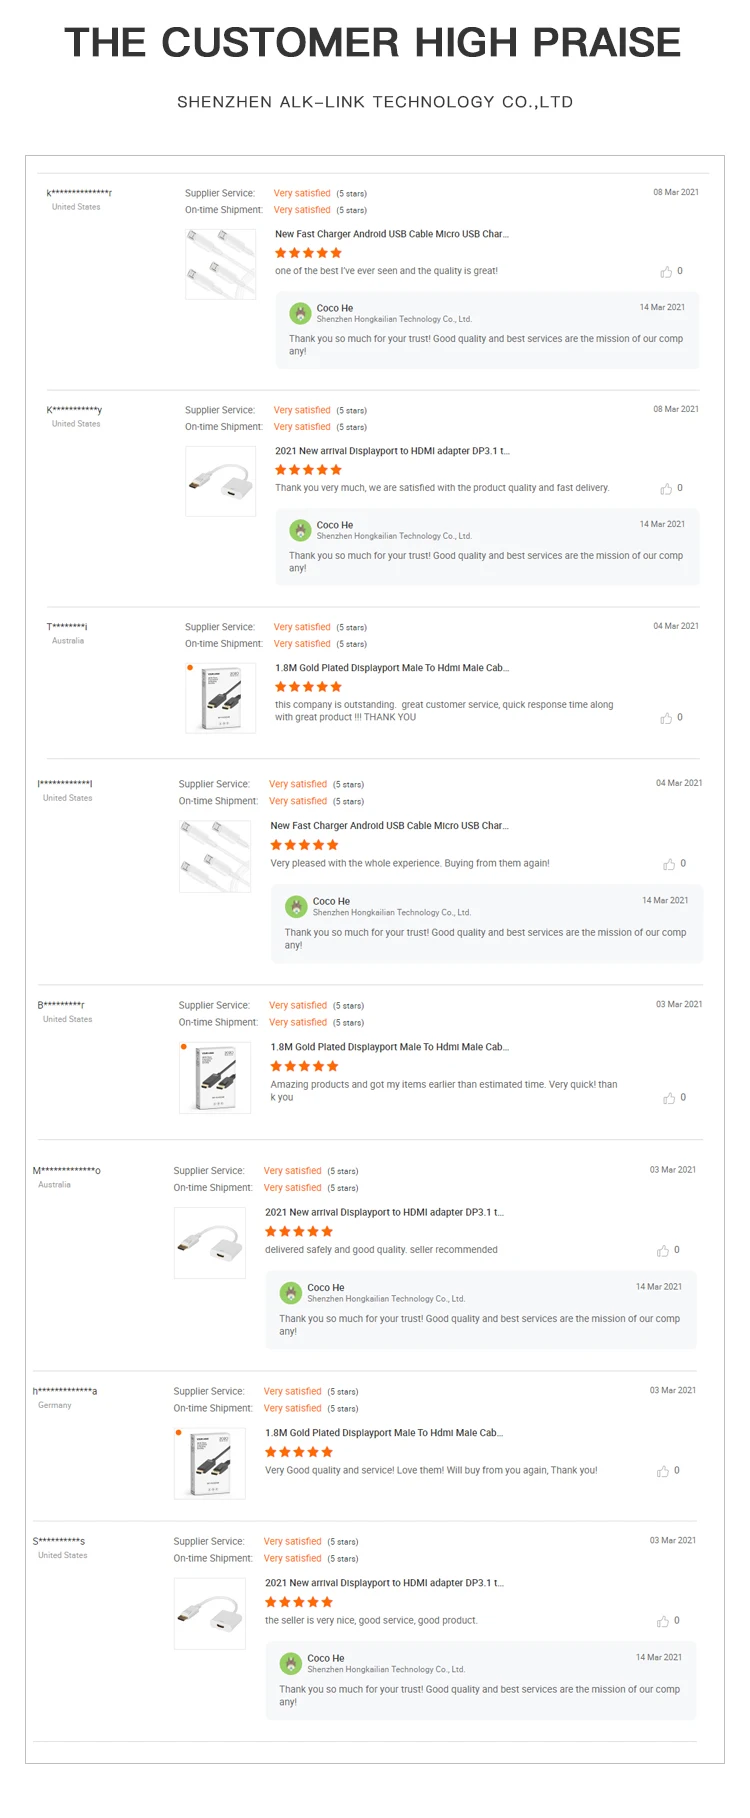Click thumbs-up on "satisfied with the product quality" review

(666, 489)
